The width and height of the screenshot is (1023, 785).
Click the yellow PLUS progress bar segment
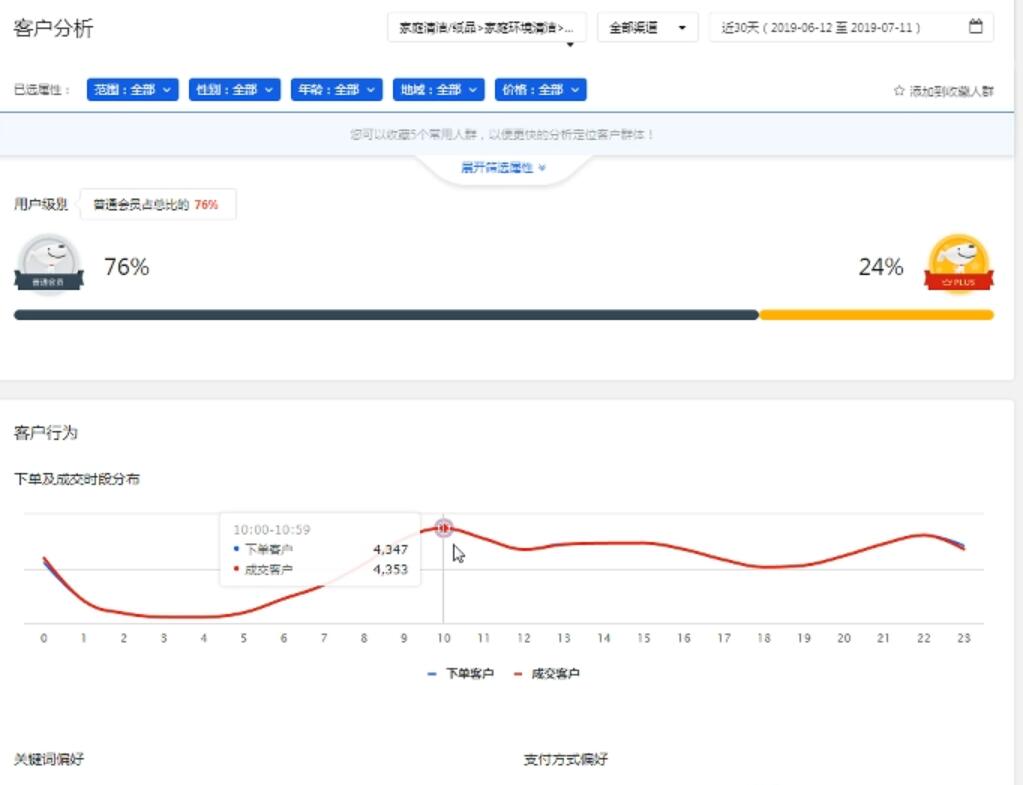point(876,315)
